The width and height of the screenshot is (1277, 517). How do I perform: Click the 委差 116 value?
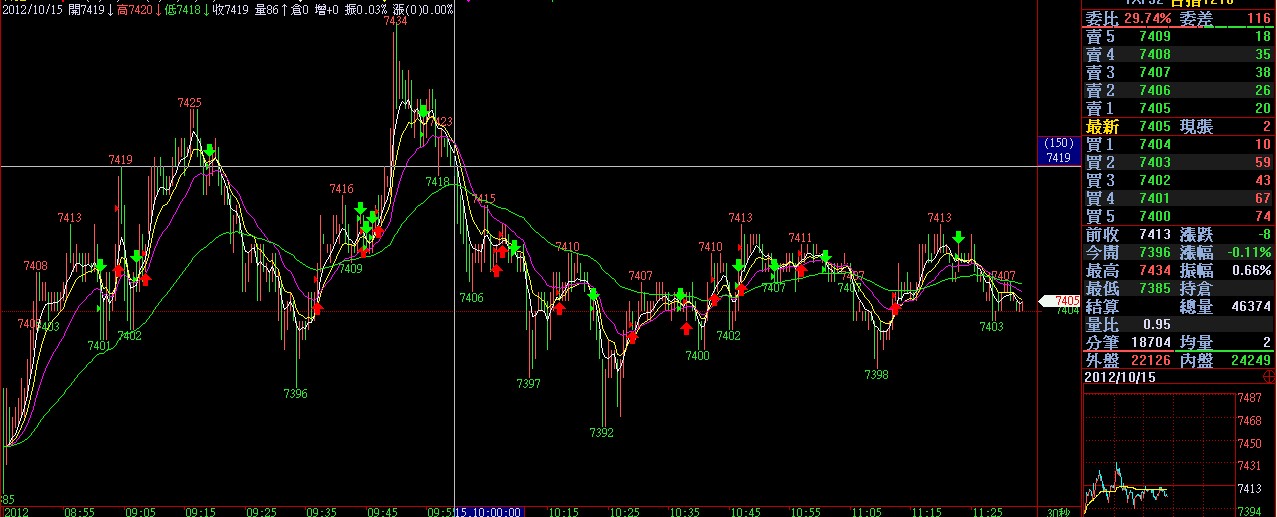[x=1258, y=18]
